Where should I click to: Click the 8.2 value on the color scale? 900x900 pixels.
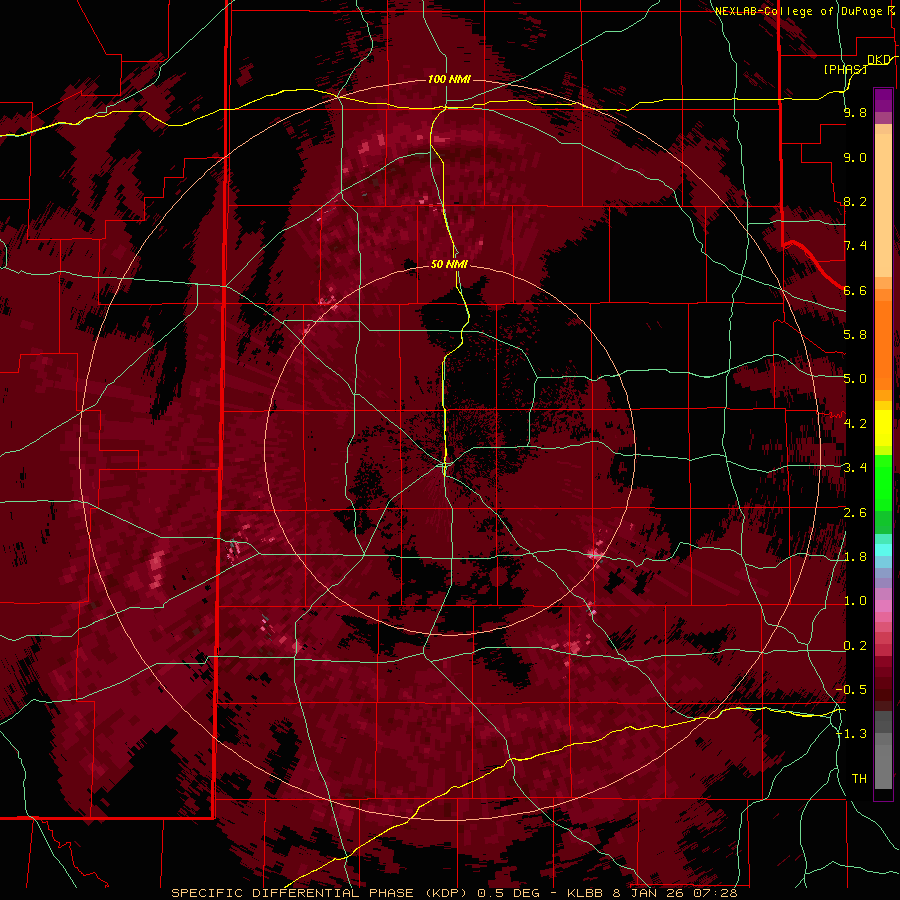[855, 201]
